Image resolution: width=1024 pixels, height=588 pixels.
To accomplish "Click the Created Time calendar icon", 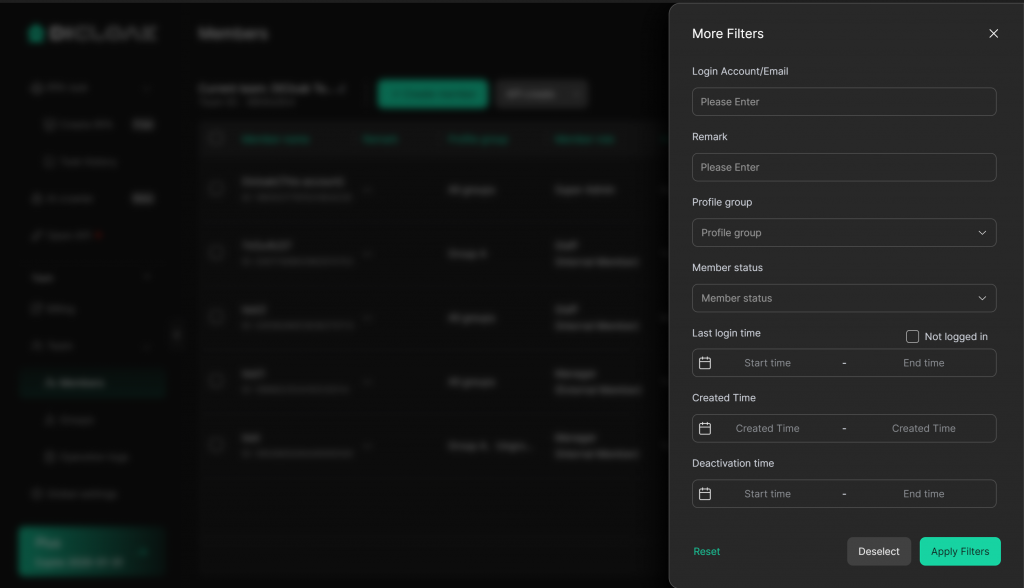I will [705, 428].
